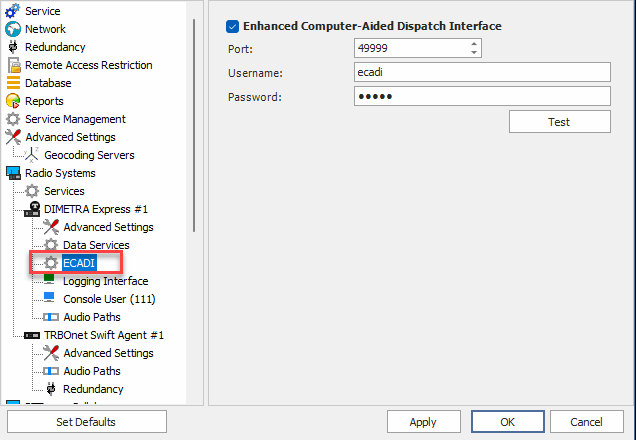Disable Enhanced Computer-Aided Dispatch Interface checkbox

click(233, 26)
